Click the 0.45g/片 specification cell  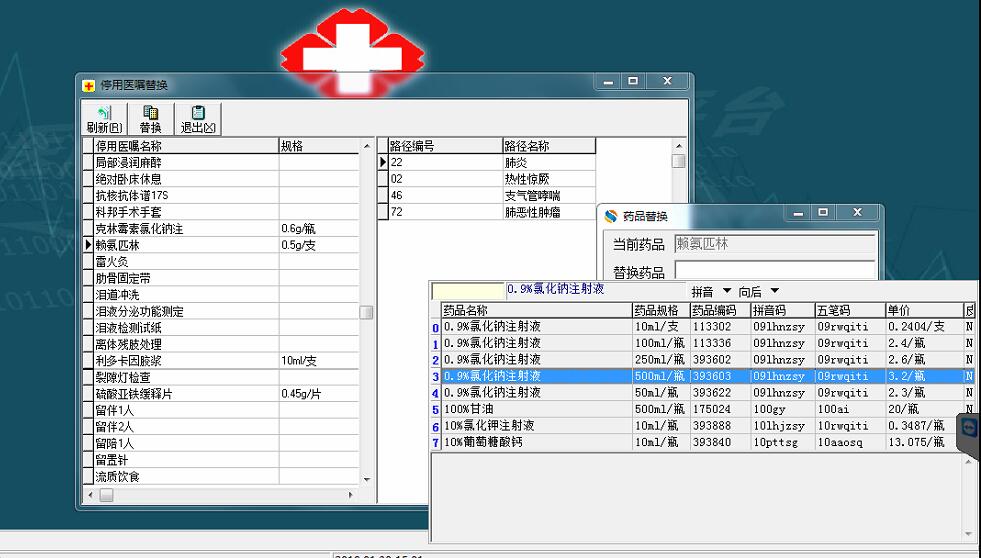(319, 394)
